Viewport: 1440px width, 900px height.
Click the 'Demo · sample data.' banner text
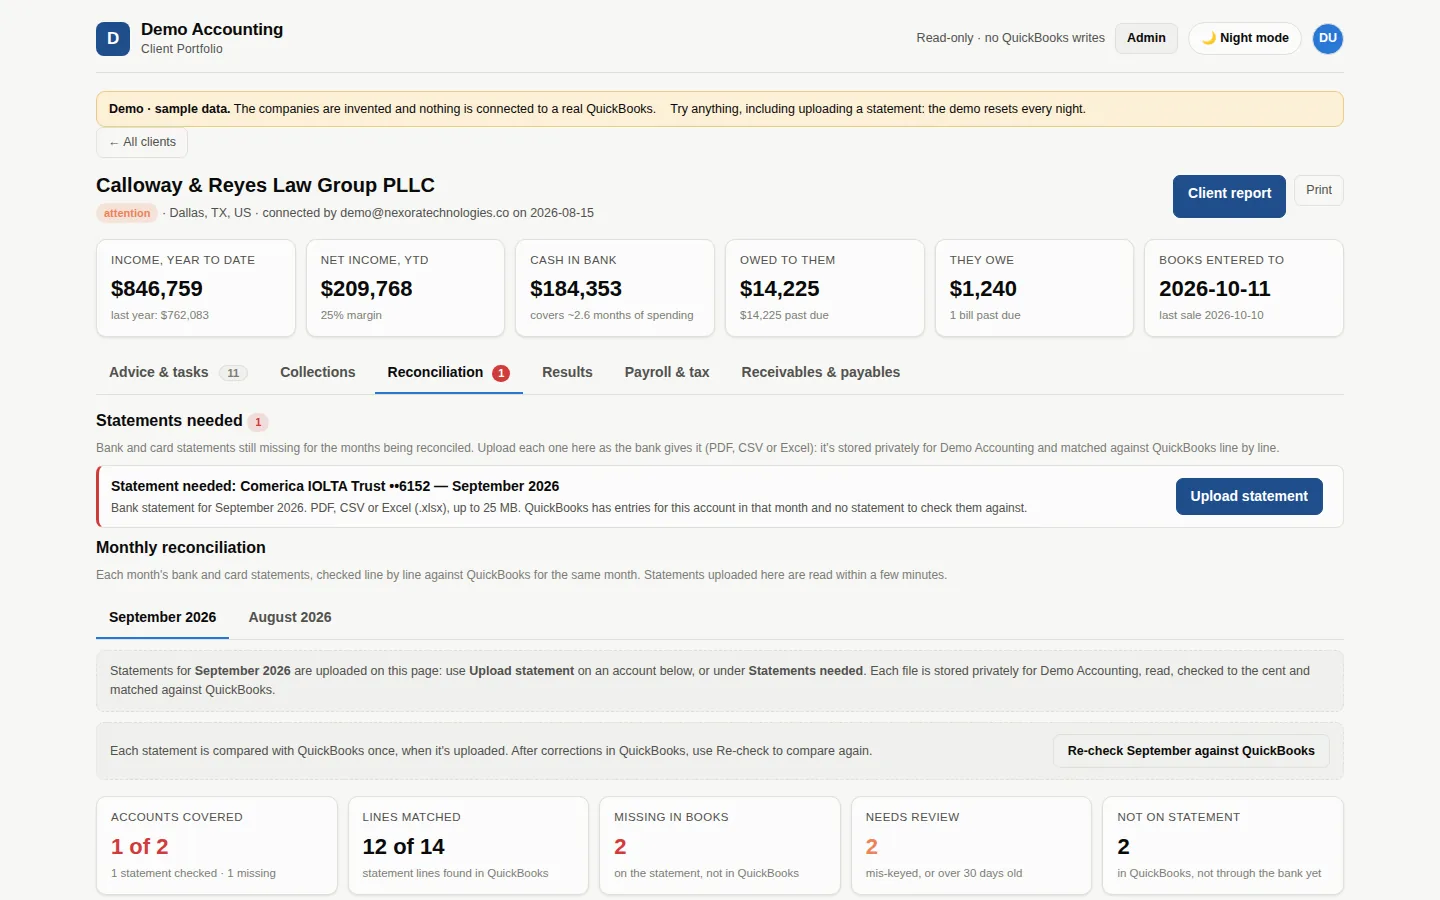169,109
